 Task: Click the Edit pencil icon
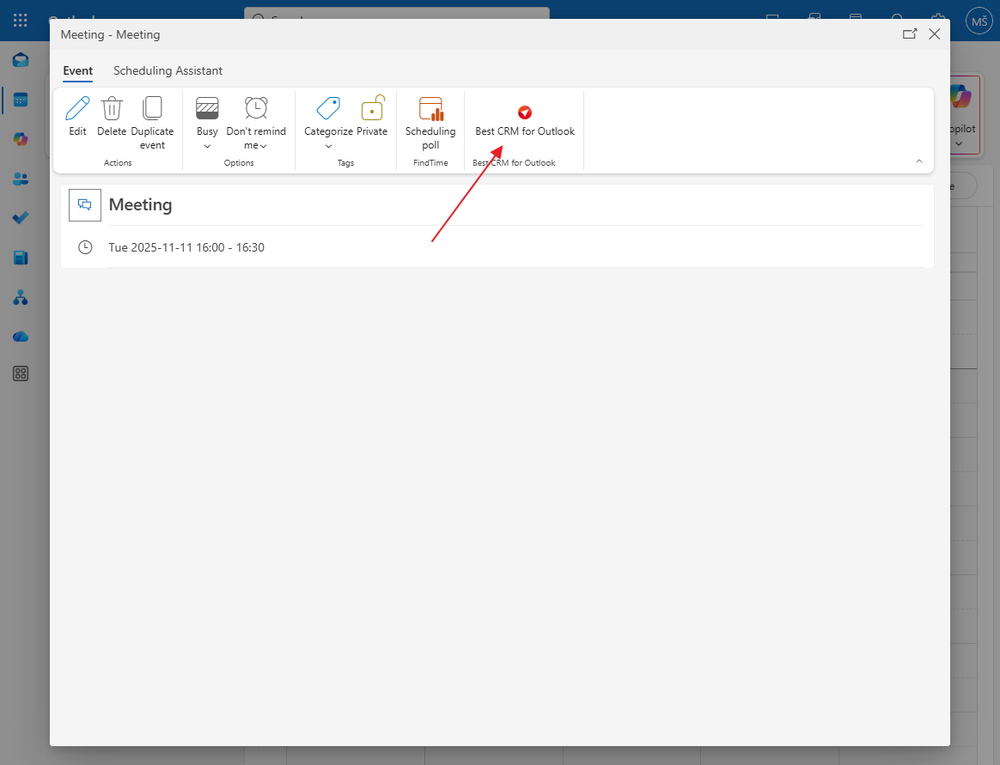[77, 110]
